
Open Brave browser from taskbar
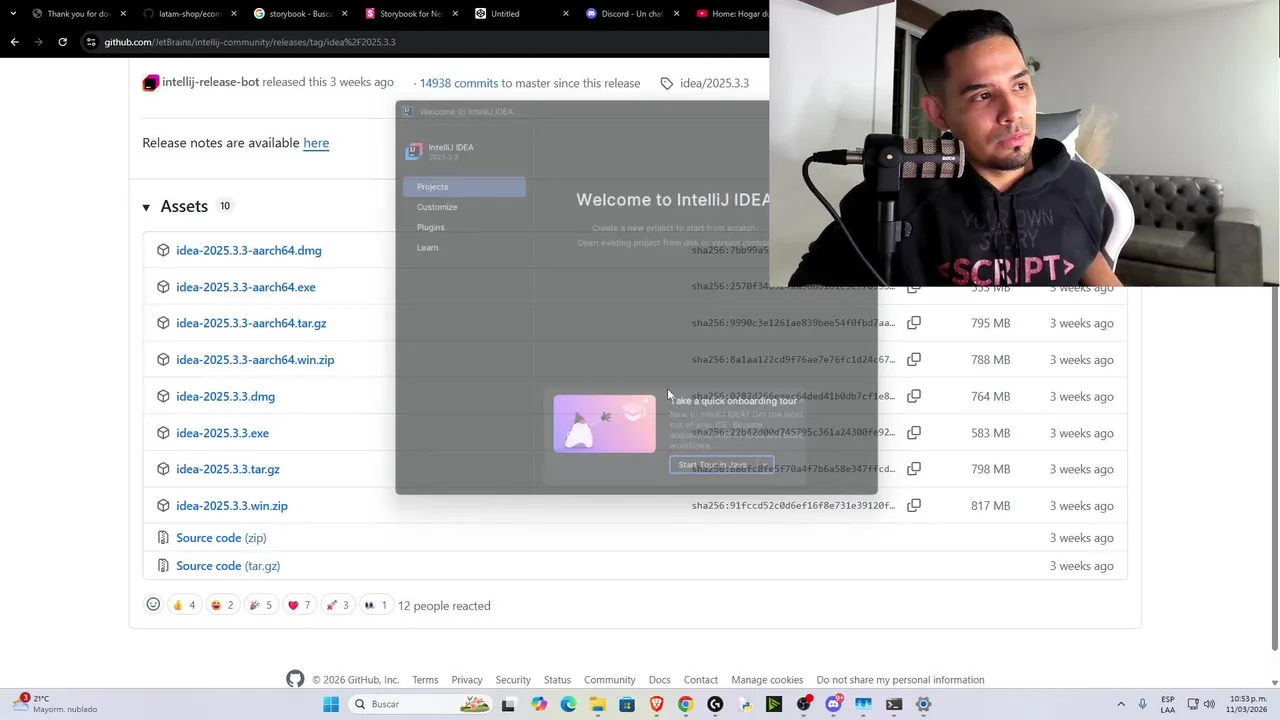tap(656, 704)
